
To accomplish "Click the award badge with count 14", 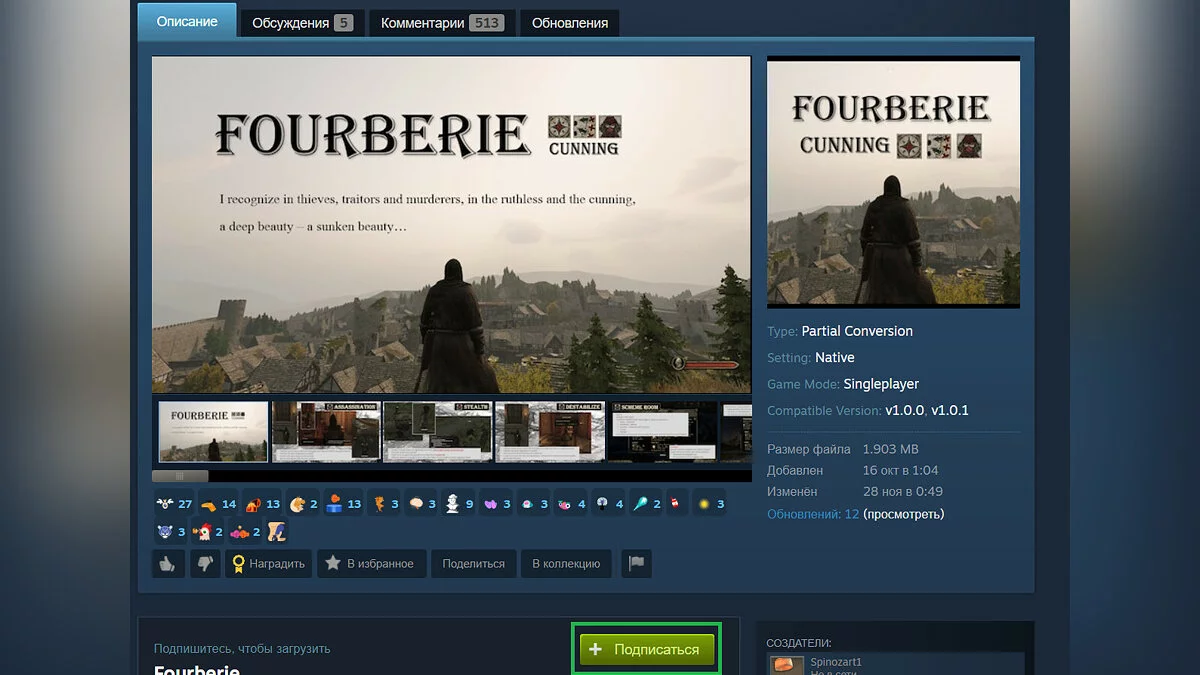I will pyautogui.click(x=209, y=505).
